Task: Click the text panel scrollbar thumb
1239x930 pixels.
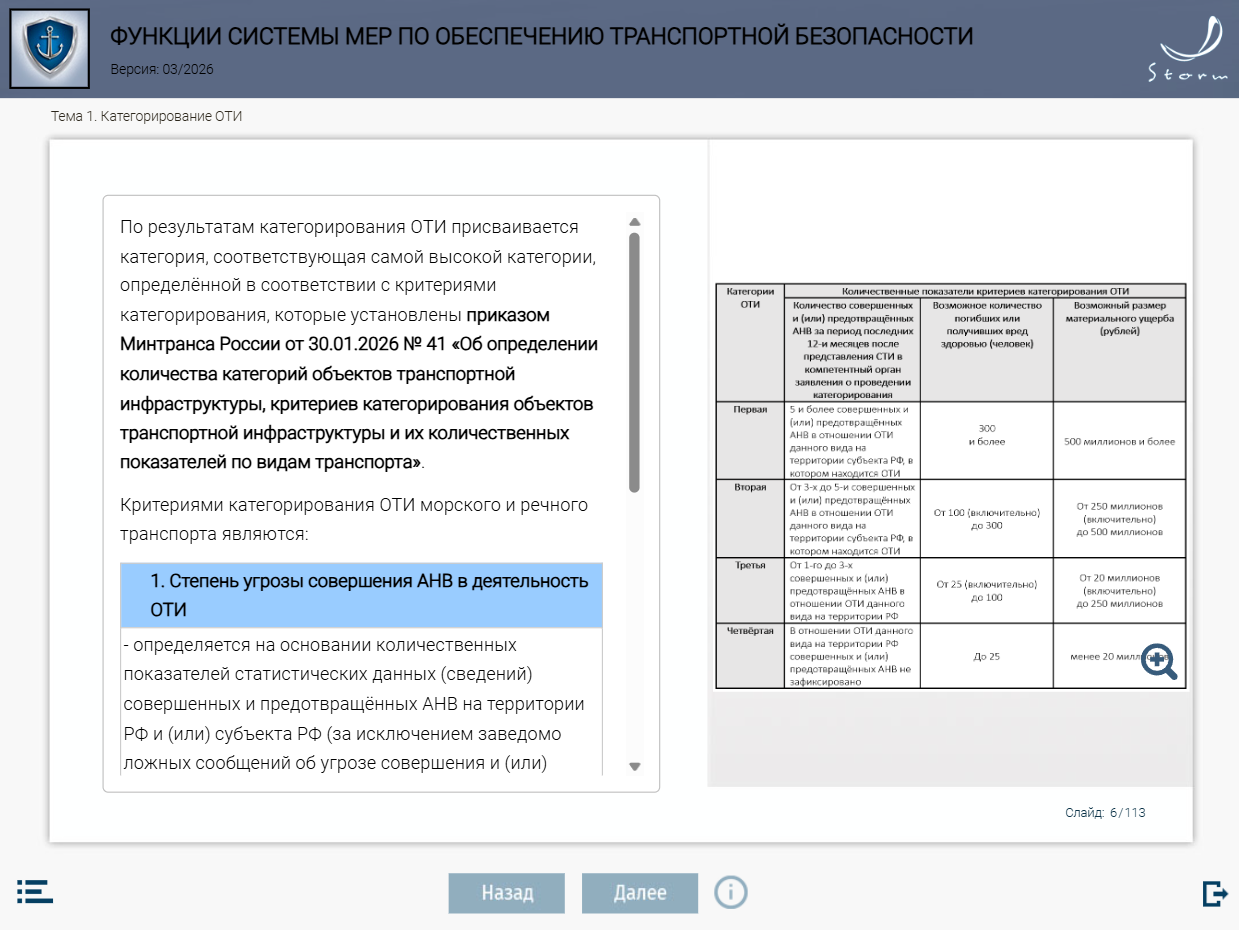Action: click(x=634, y=362)
